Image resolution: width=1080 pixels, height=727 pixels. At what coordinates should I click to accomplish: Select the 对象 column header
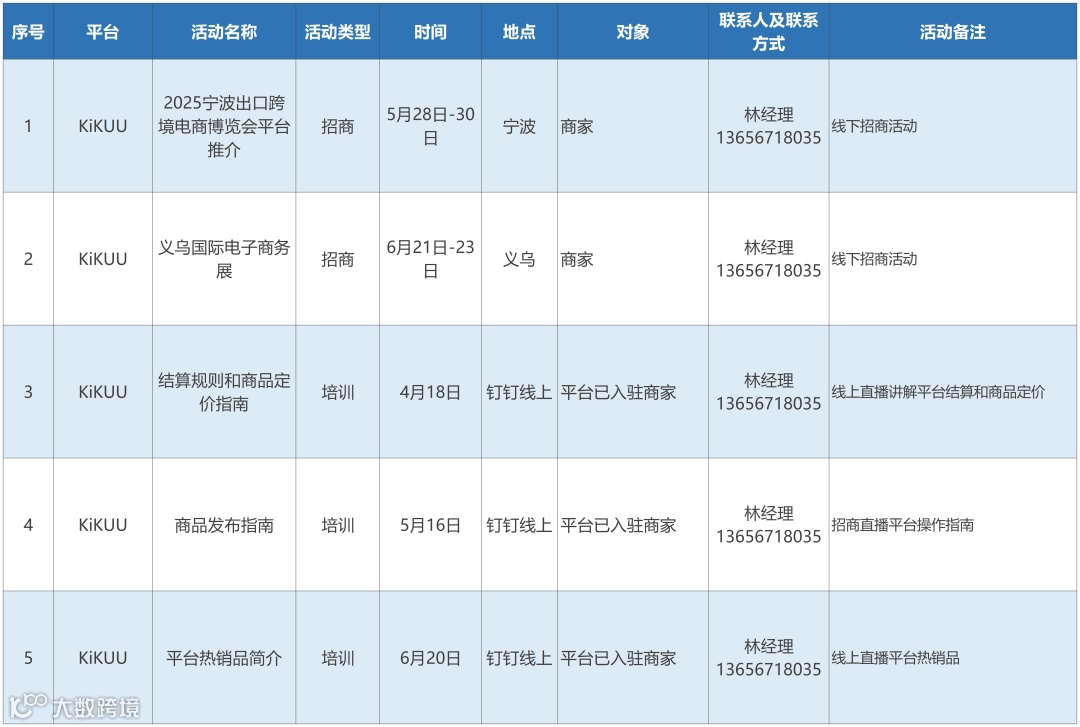coord(632,32)
